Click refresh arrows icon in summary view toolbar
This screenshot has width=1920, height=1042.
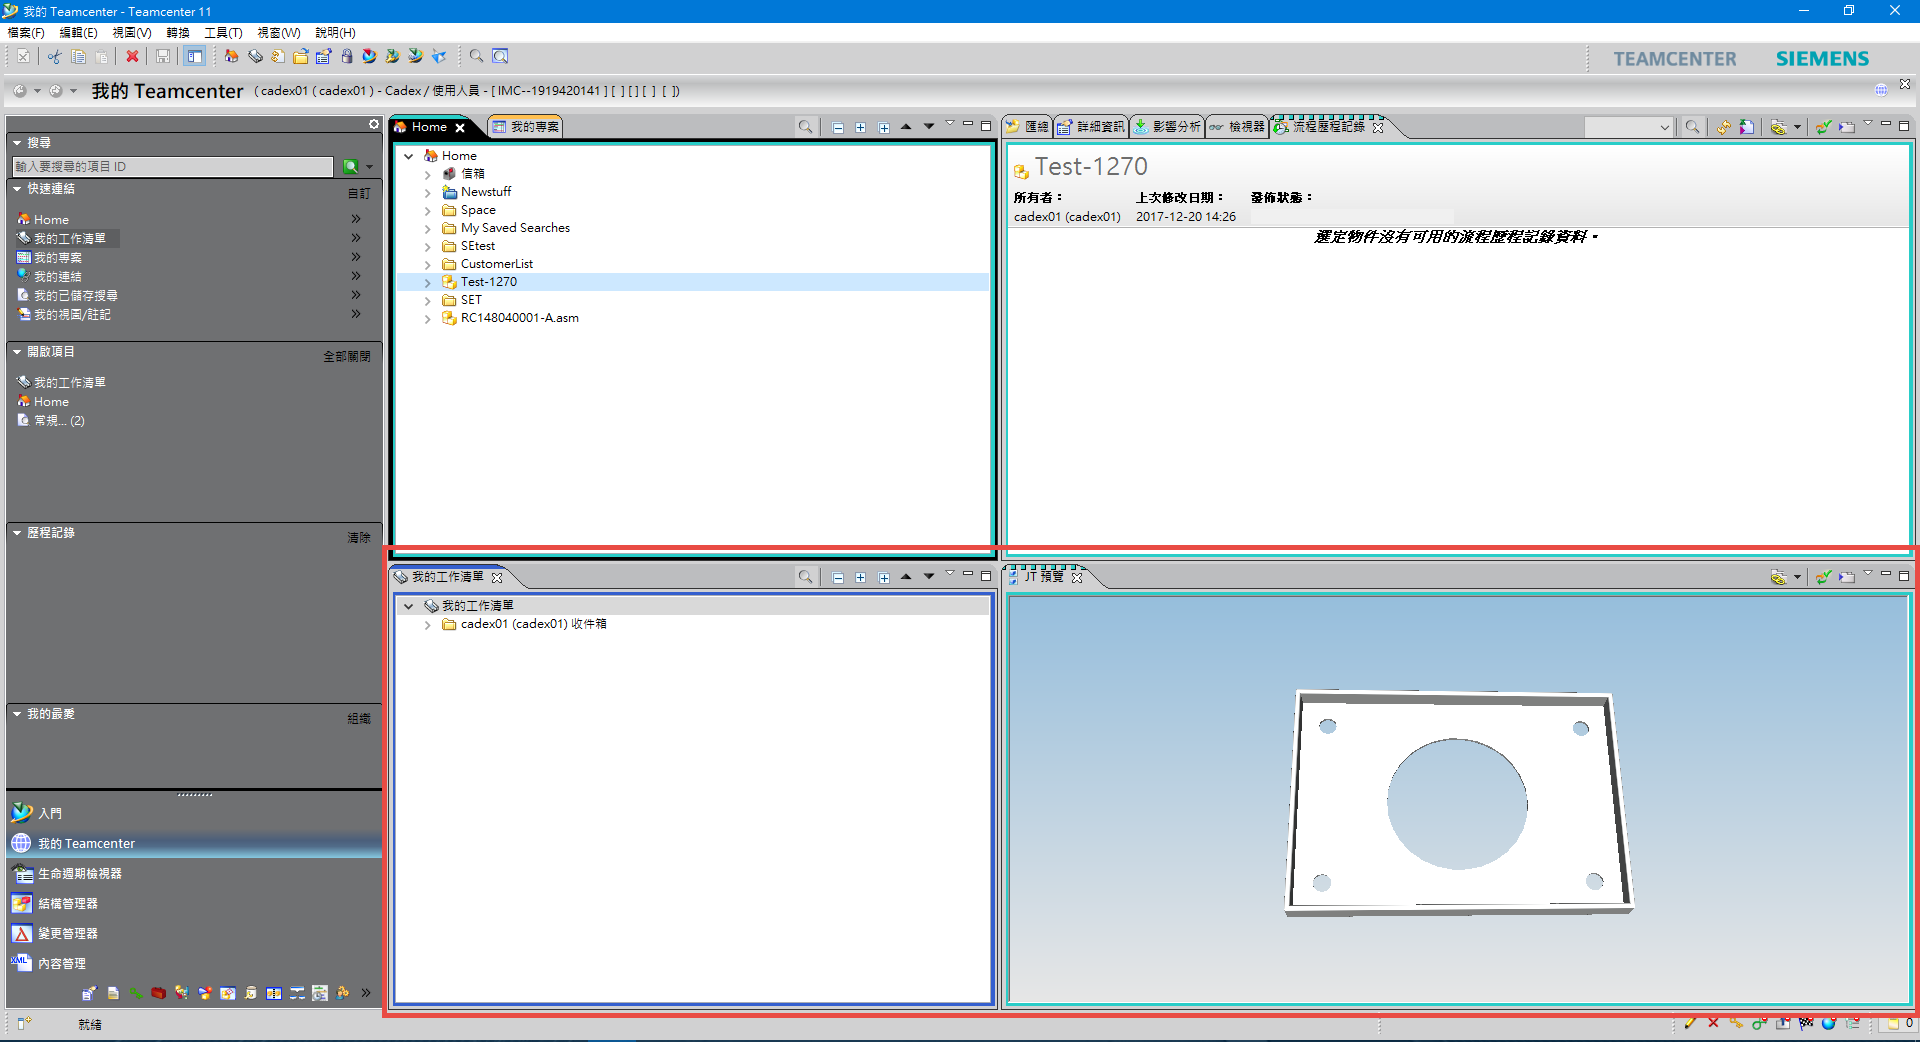1724,127
